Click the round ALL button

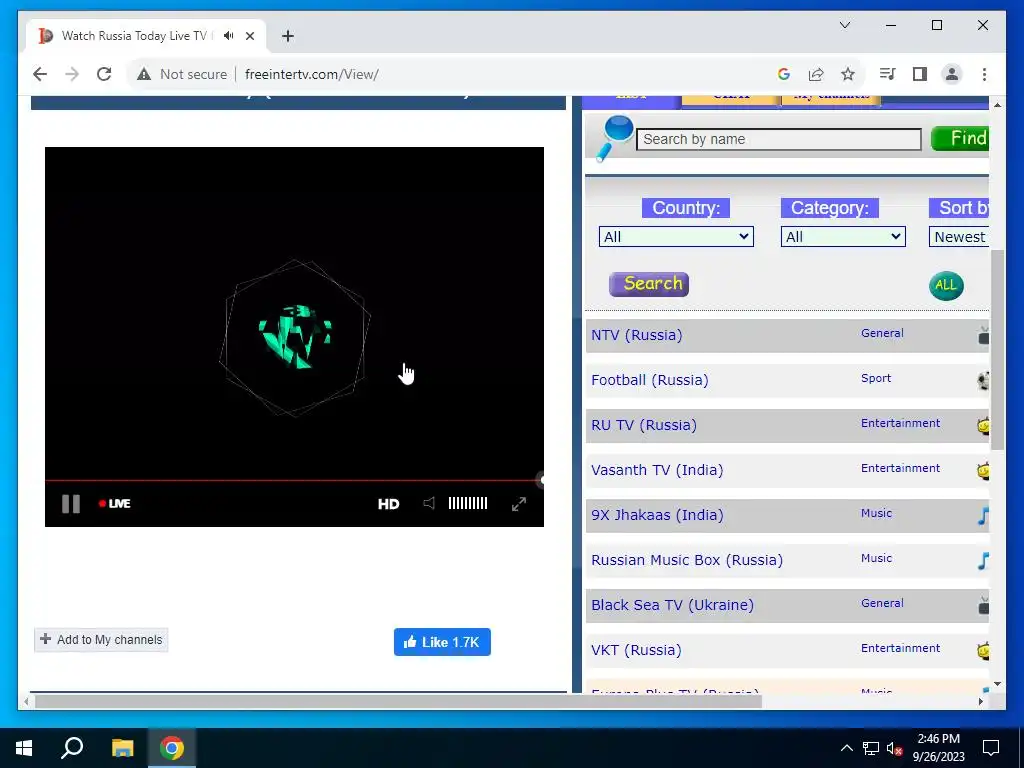pos(946,285)
